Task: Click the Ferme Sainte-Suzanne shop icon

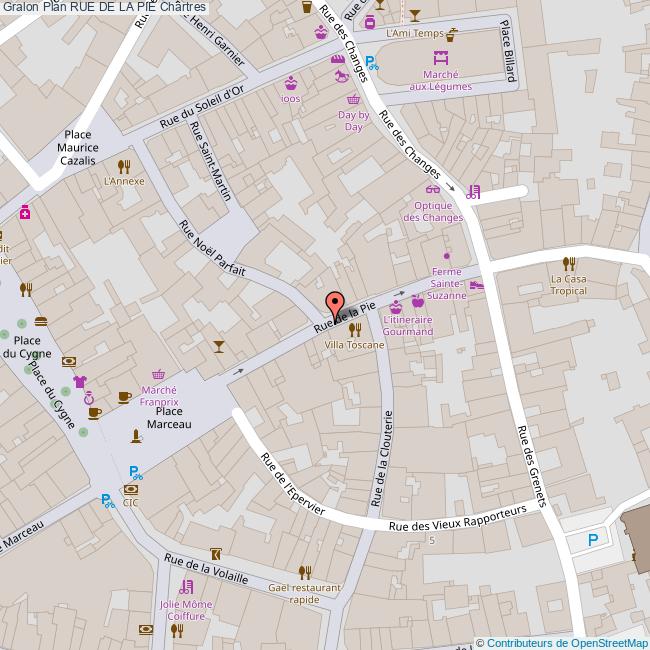Action: click(447, 255)
